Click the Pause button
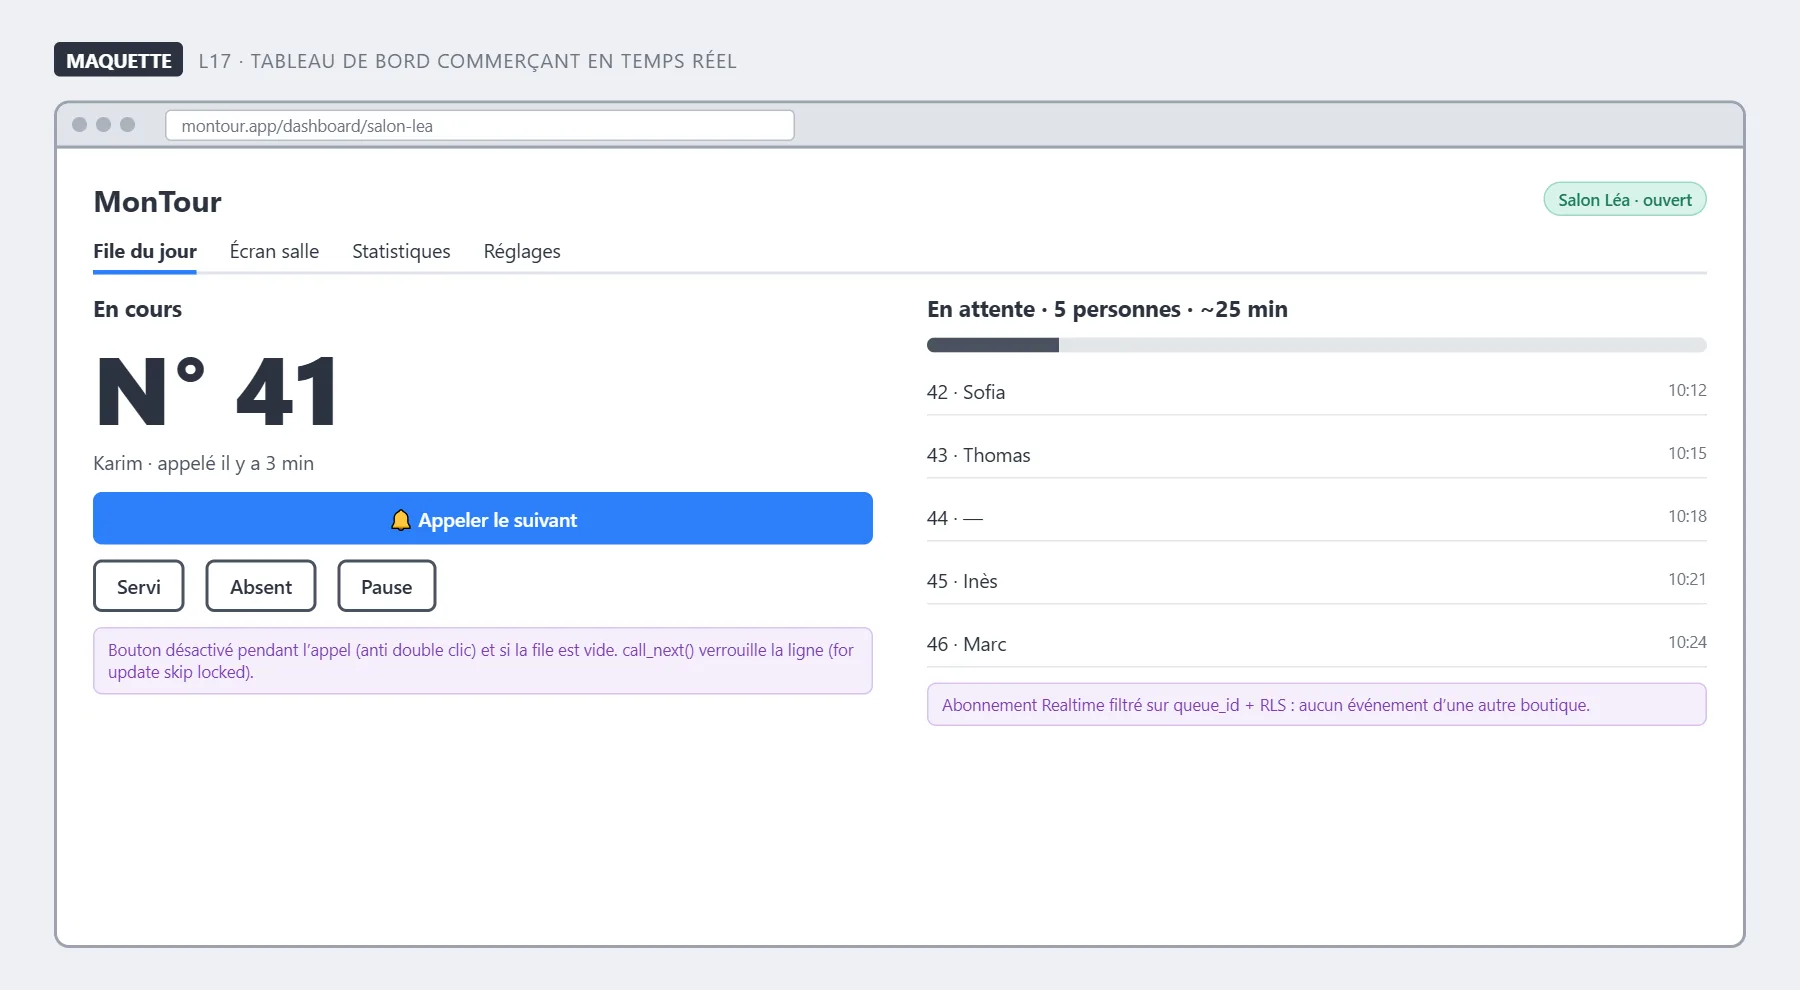1800x990 pixels. 387,586
